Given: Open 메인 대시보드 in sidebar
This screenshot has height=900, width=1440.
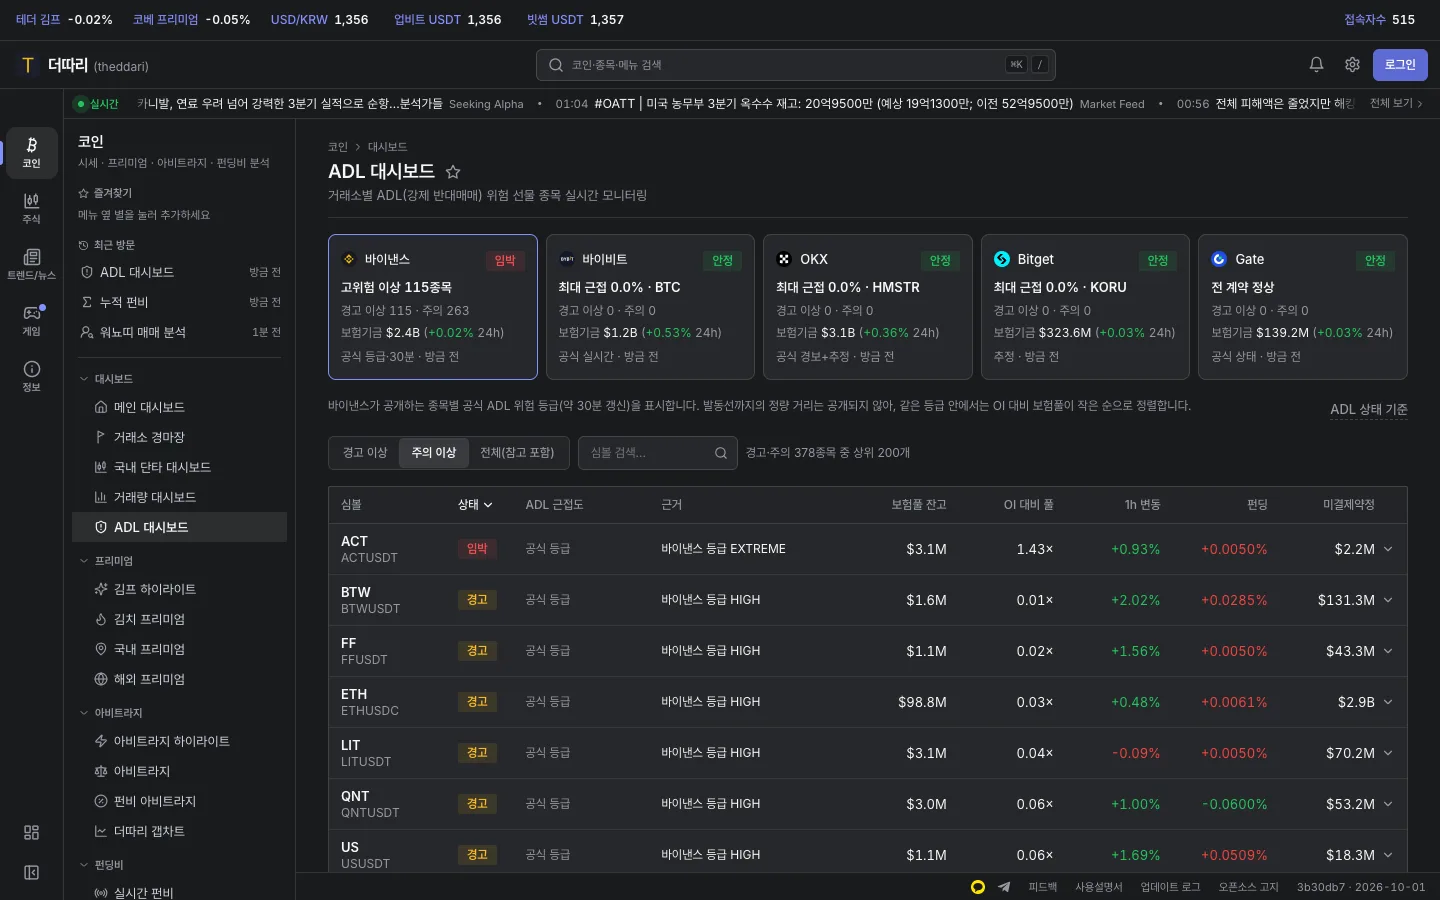Looking at the screenshot, I should click(180, 407).
